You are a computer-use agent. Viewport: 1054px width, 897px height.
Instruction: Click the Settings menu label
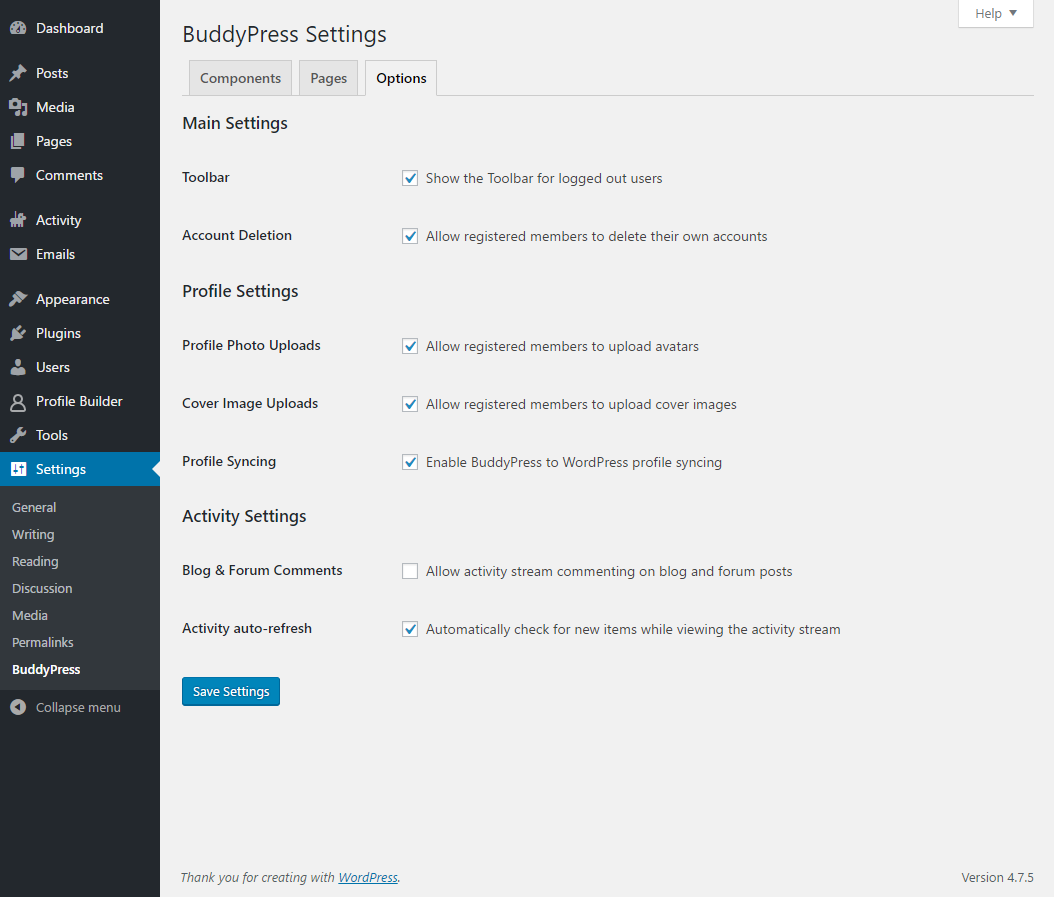click(x=60, y=469)
